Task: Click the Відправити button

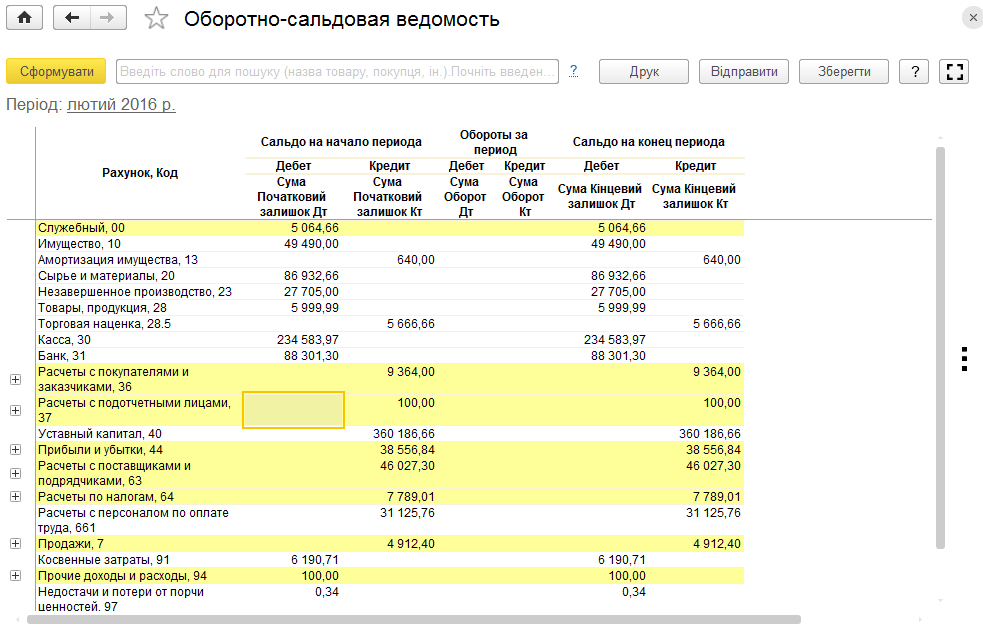Action: pos(744,71)
